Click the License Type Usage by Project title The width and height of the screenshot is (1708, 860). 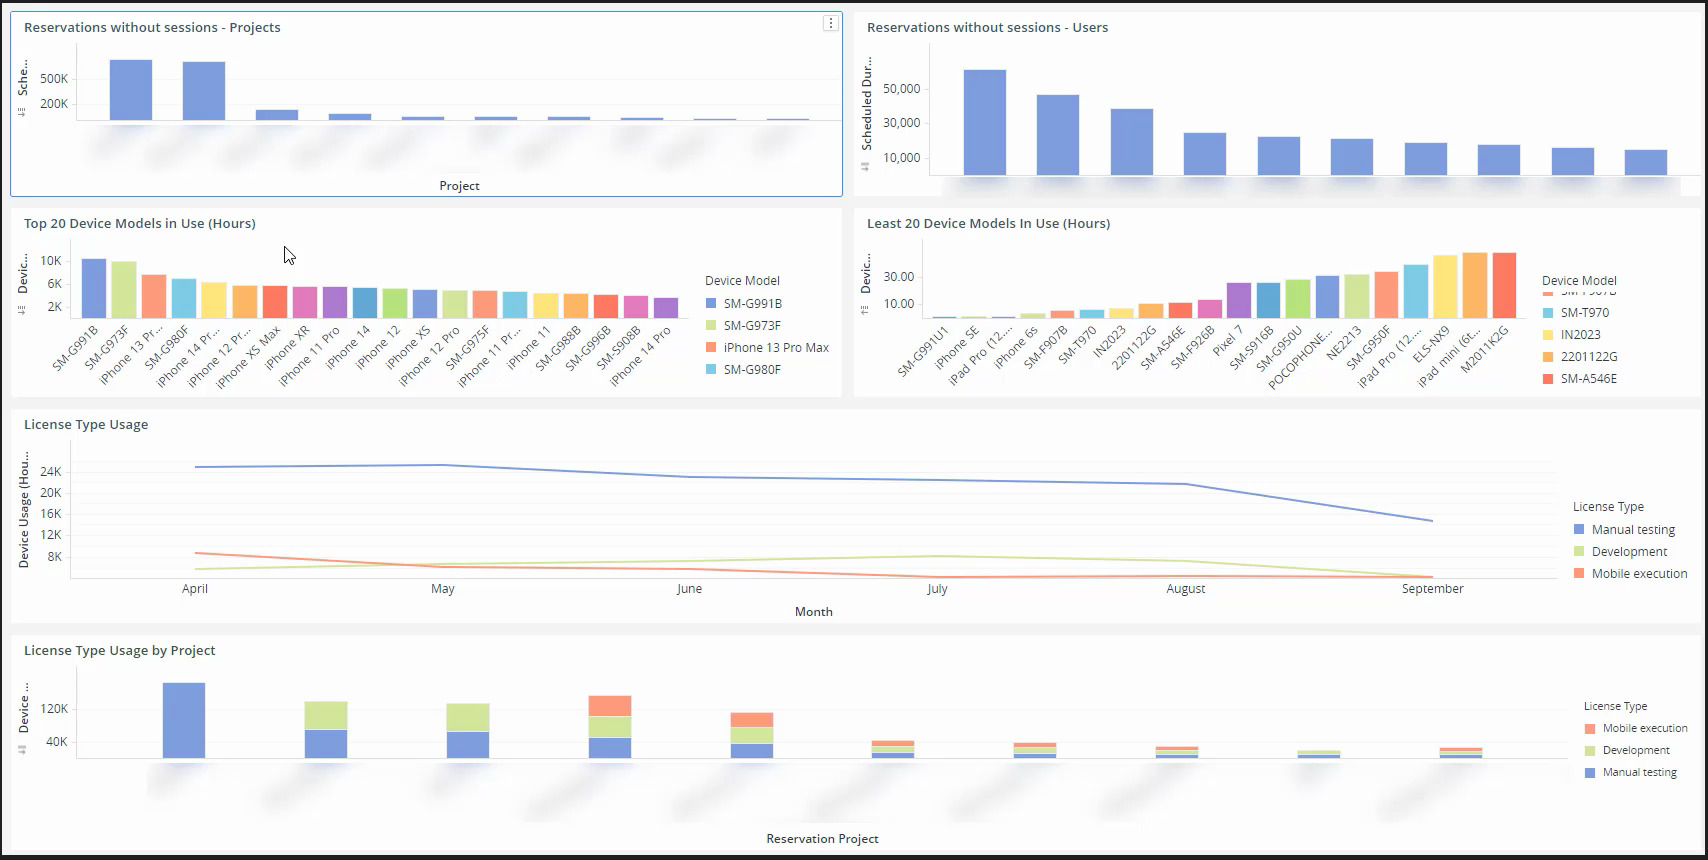point(119,651)
